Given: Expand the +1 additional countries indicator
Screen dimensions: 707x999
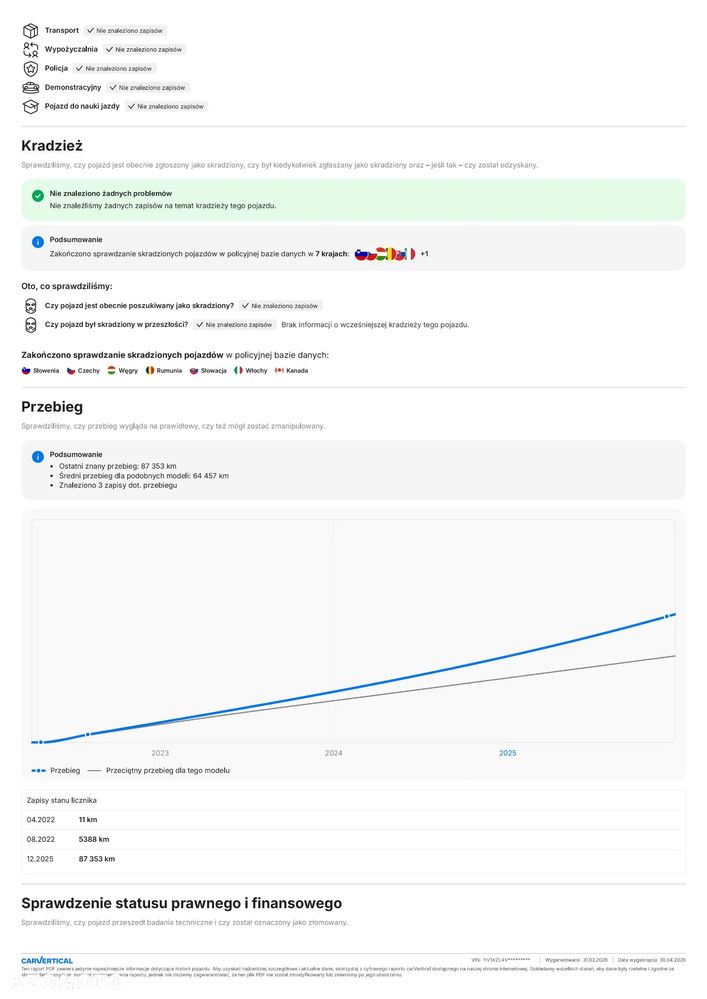Looking at the screenshot, I should pos(424,254).
